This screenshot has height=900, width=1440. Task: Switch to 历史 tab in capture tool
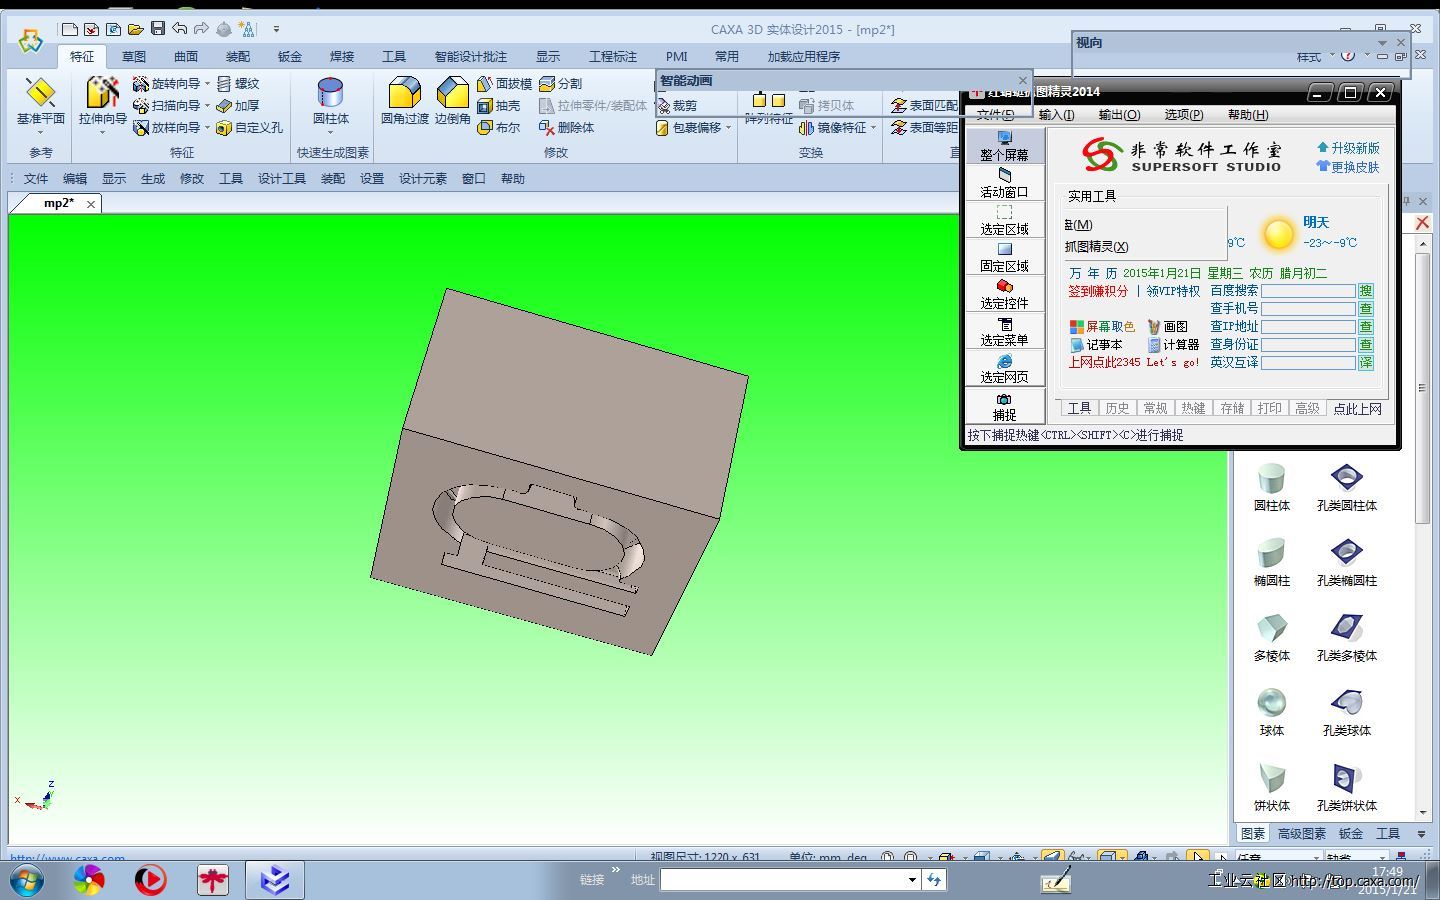[x=1117, y=408]
